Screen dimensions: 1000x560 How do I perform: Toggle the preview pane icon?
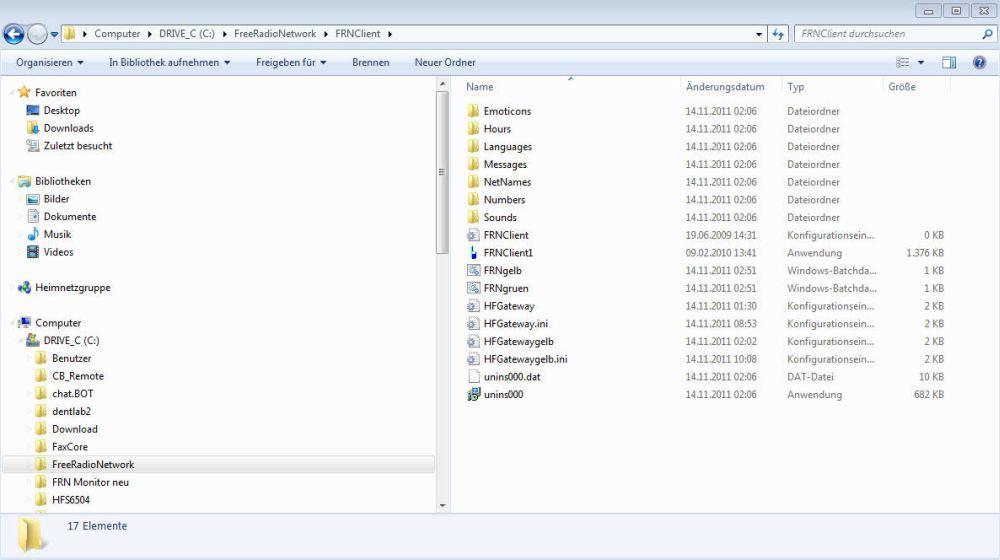click(949, 63)
